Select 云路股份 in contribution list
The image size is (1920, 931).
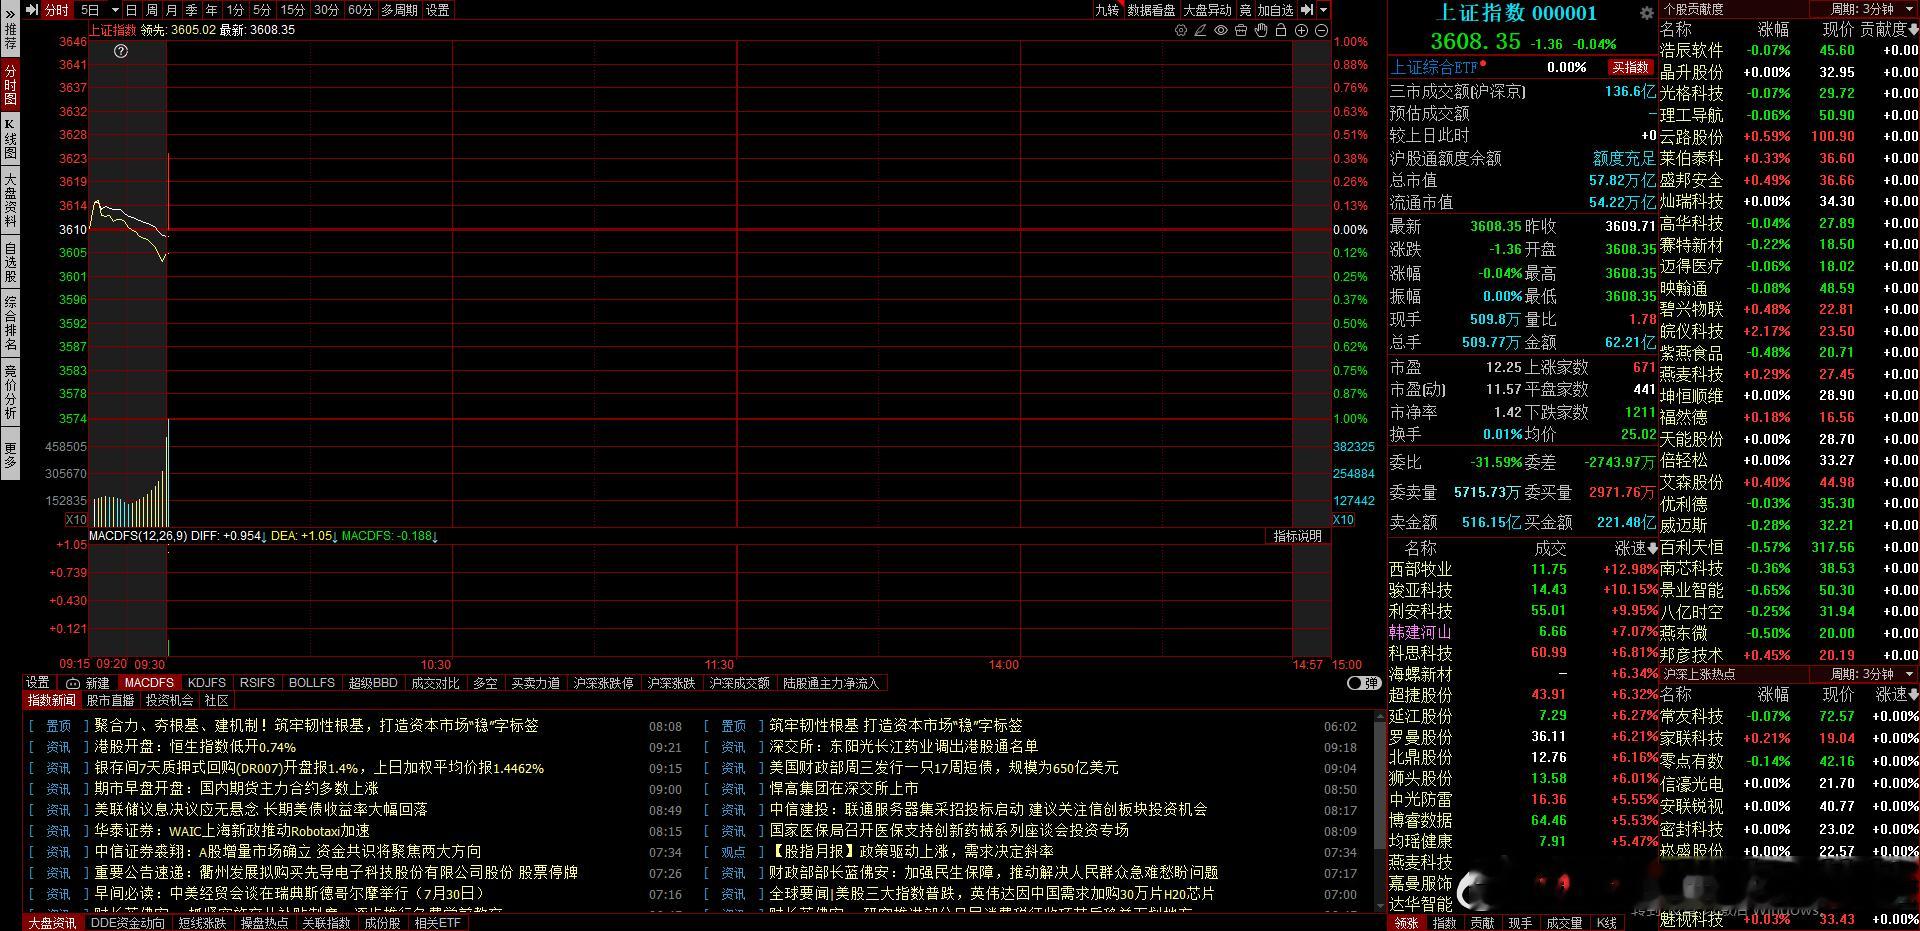1691,137
